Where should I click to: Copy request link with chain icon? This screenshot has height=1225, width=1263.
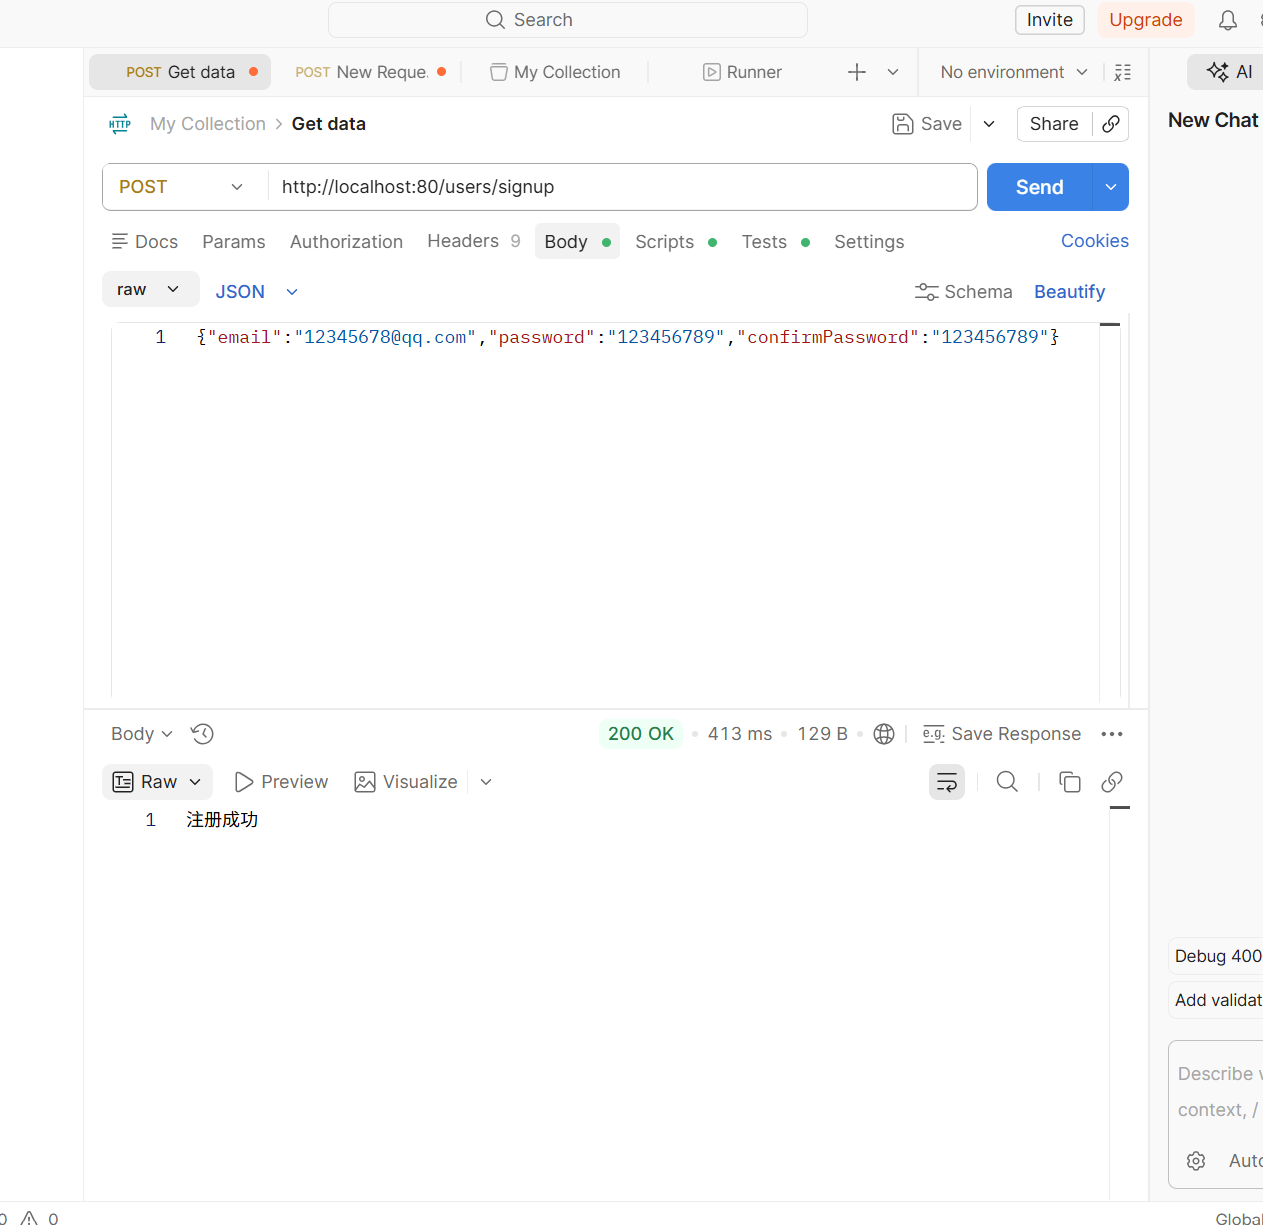click(1111, 124)
